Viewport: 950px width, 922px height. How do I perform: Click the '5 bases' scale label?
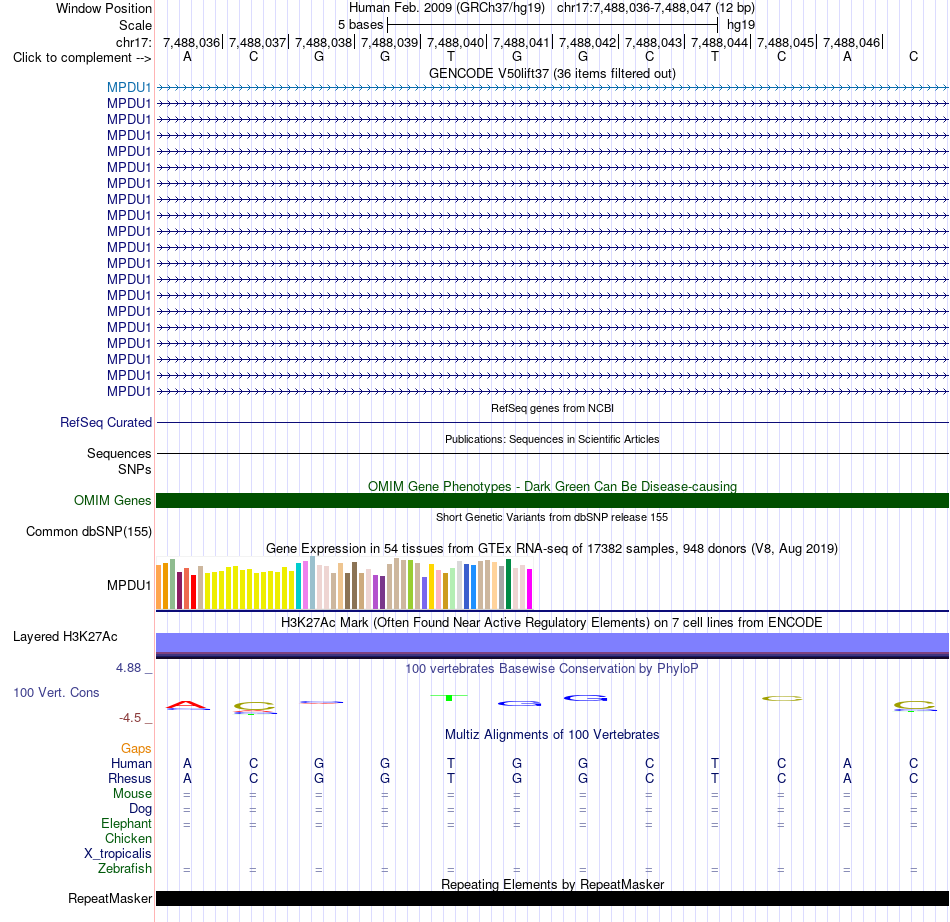click(360, 25)
